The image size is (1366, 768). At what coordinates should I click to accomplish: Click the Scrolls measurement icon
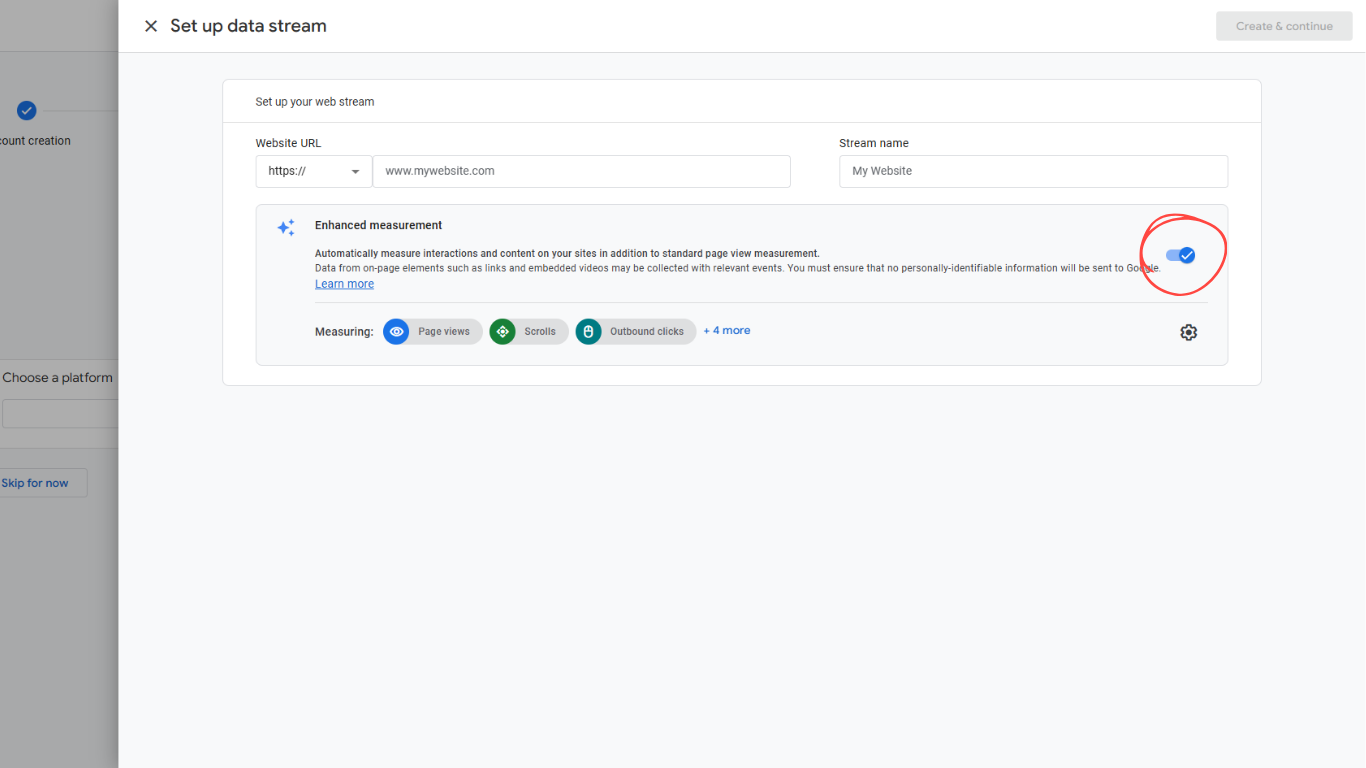[502, 331]
